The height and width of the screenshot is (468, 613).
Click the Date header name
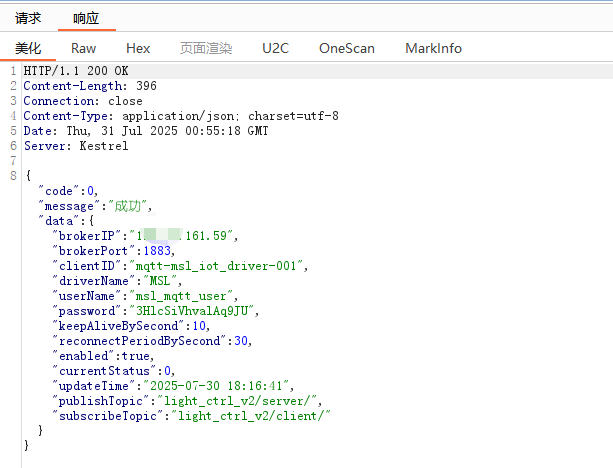point(40,131)
